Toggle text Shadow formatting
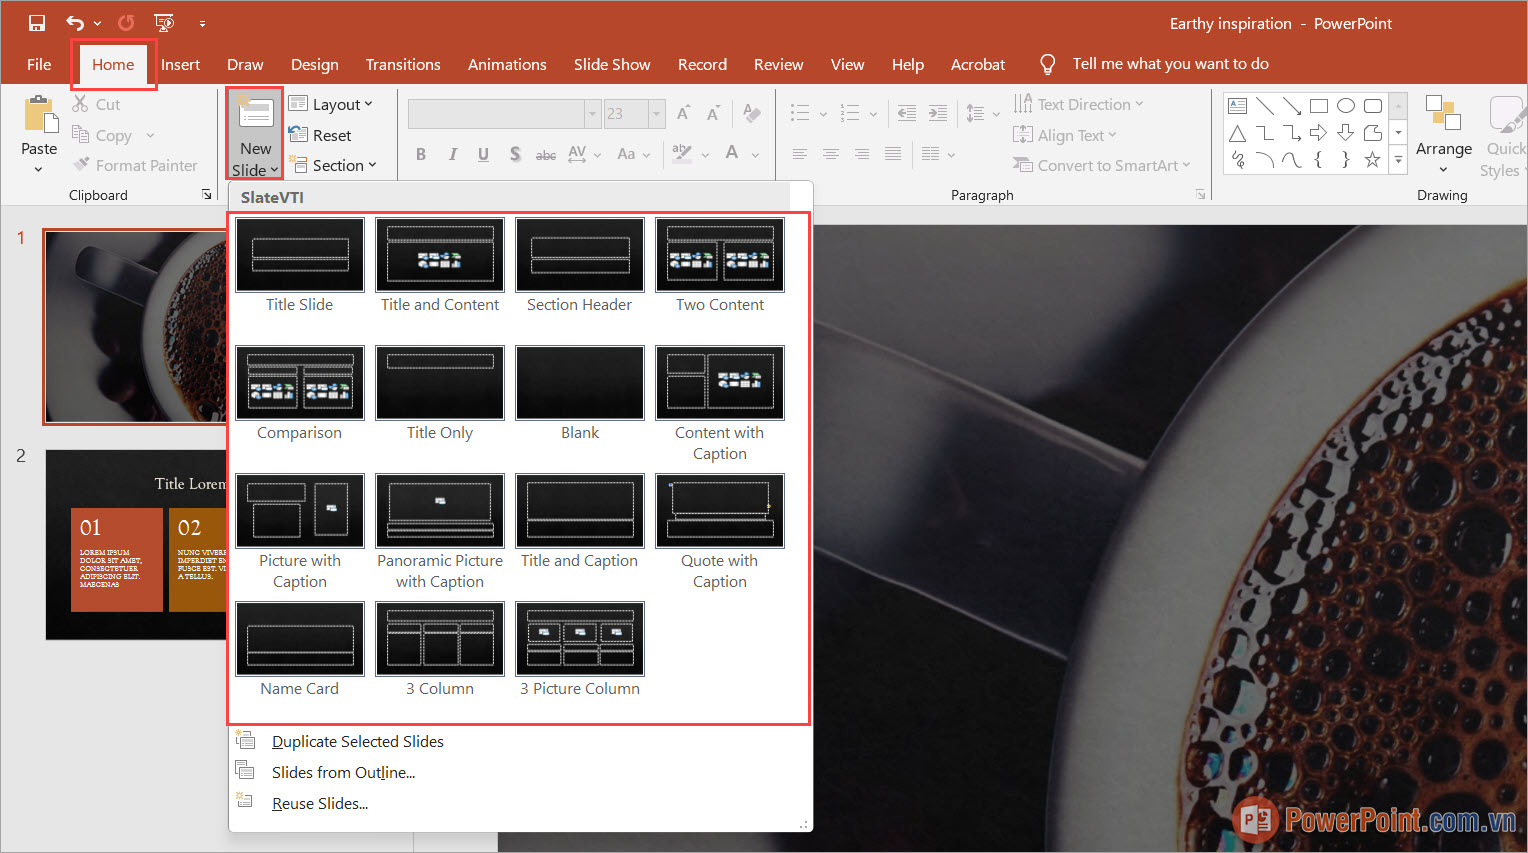This screenshot has height=853, width=1528. click(515, 154)
